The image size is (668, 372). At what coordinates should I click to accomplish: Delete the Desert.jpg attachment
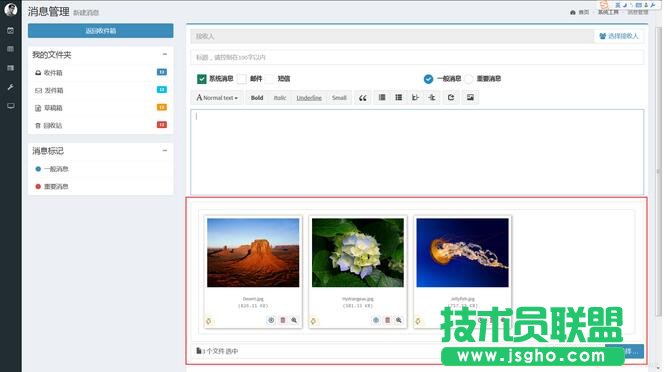tap(283, 320)
